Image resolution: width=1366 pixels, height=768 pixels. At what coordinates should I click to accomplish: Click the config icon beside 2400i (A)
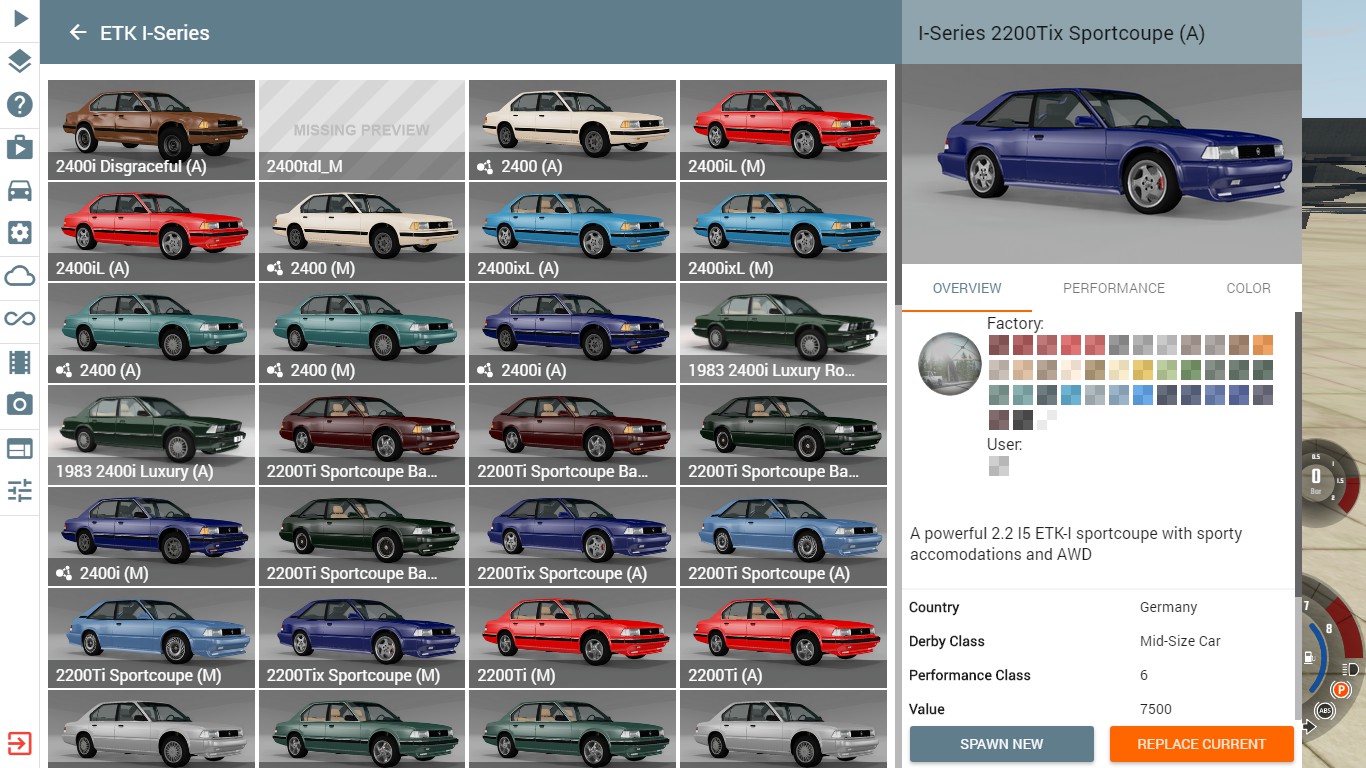click(485, 370)
